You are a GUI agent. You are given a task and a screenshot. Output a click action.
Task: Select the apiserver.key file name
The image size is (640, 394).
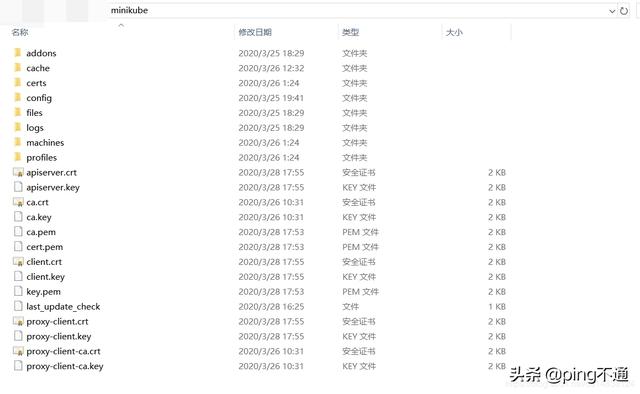coord(53,187)
